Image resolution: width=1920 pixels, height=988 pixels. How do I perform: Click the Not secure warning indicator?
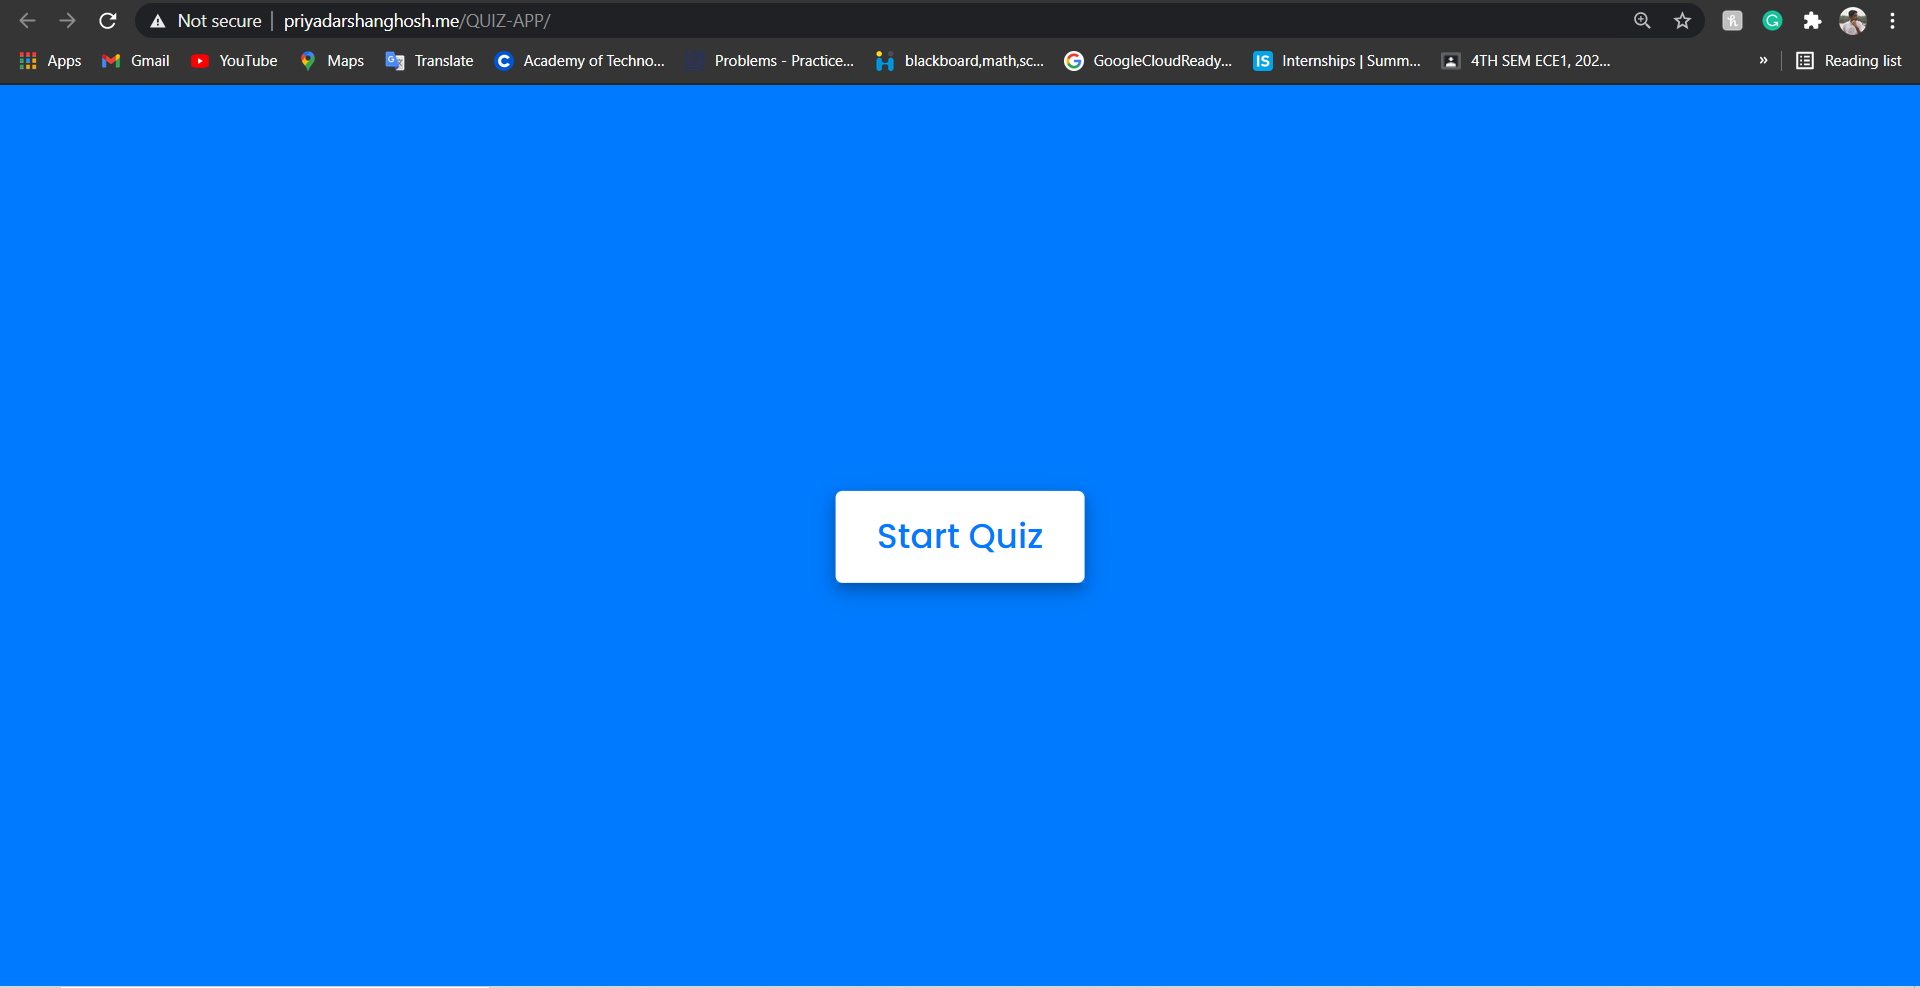pos(204,20)
